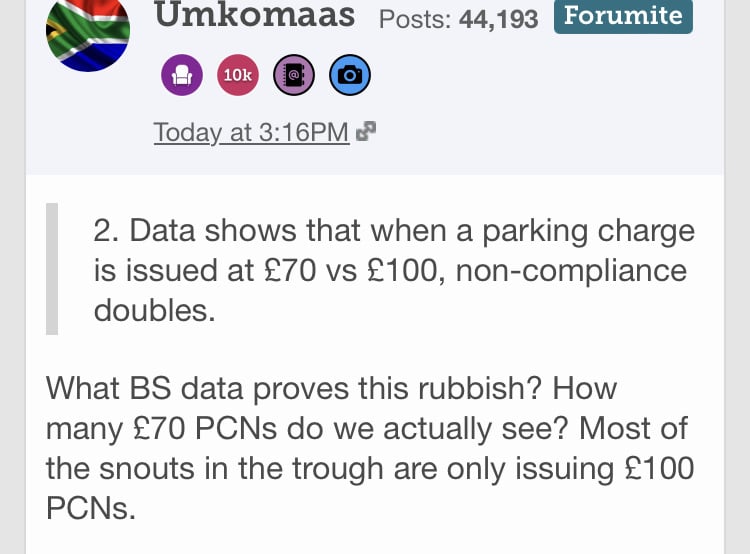Click the Forumite rank badge
Viewport: 750px width, 554px height.
[622, 16]
